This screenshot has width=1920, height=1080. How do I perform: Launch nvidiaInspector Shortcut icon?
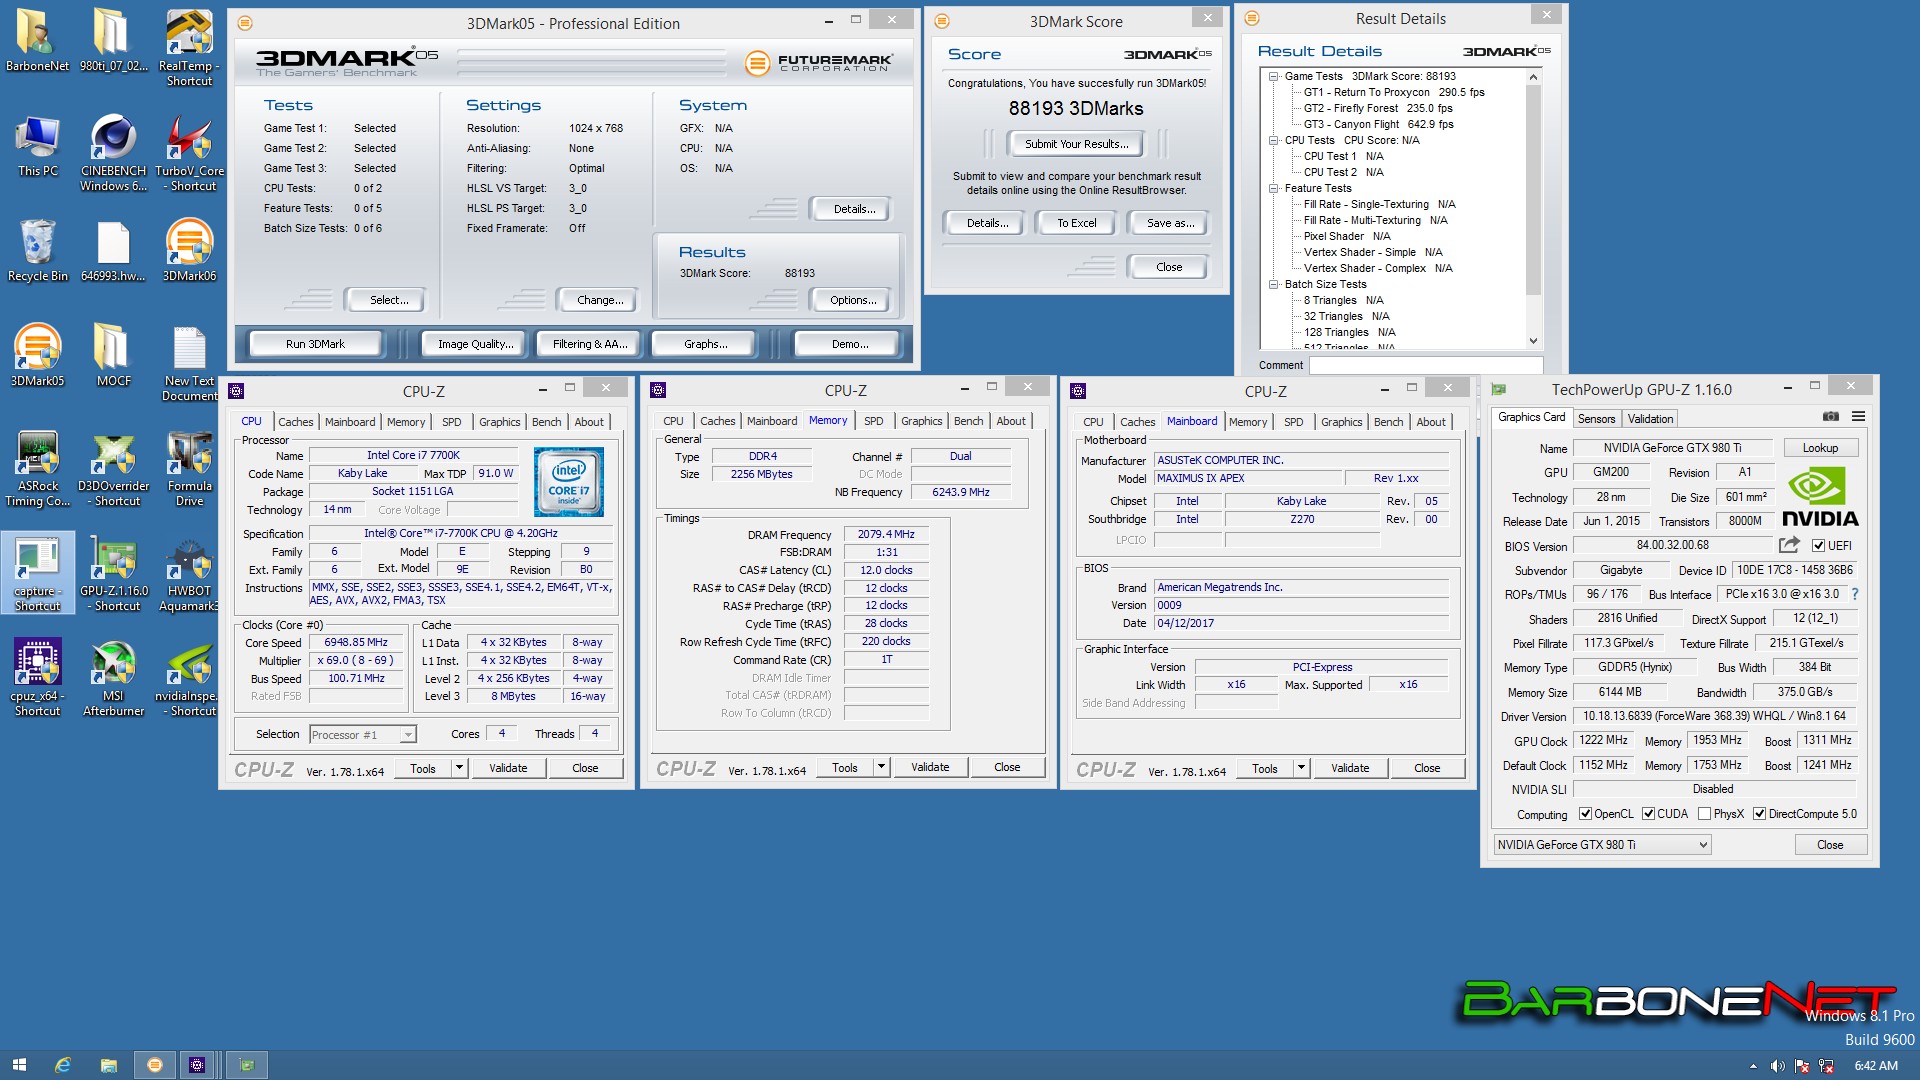(x=189, y=678)
